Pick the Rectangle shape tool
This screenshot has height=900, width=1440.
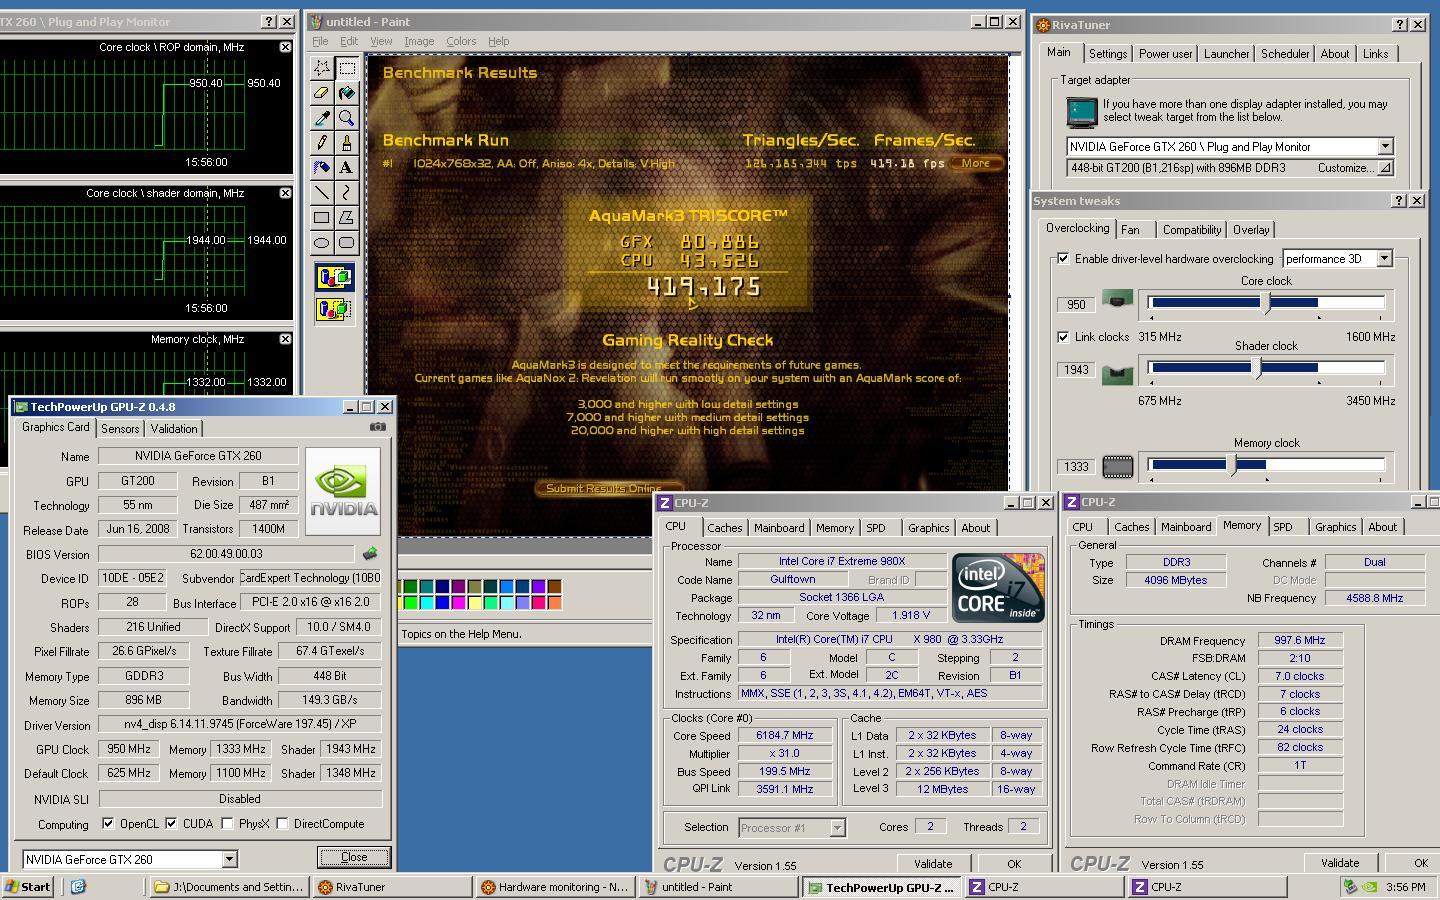(321, 217)
